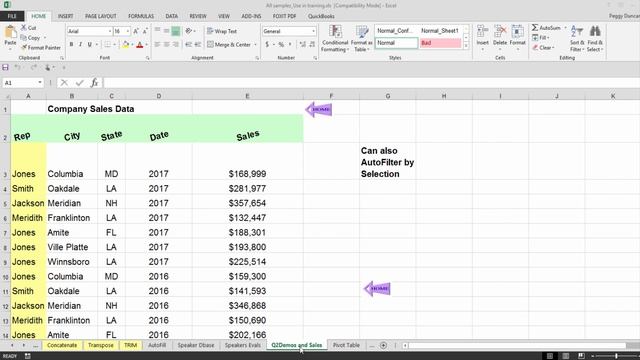The width and height of the screenshot is (640, 360).
Task: Activate the Format Painter brush
Action: pos(40,47)
